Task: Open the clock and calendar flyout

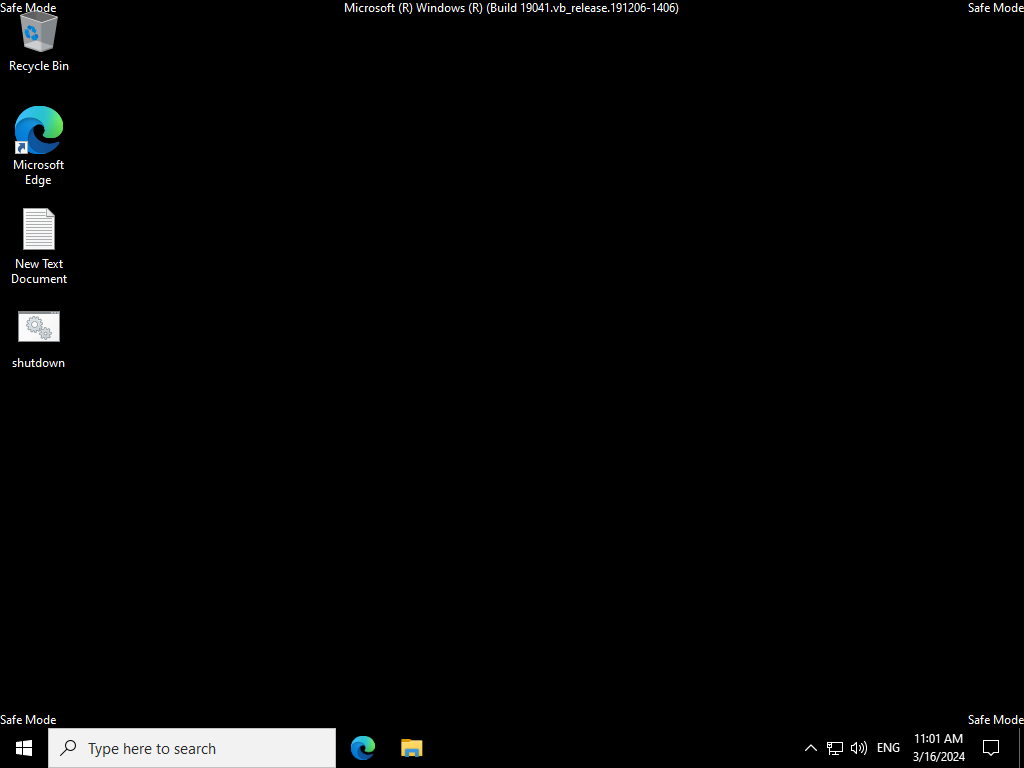Action: [x=938, y=748]
